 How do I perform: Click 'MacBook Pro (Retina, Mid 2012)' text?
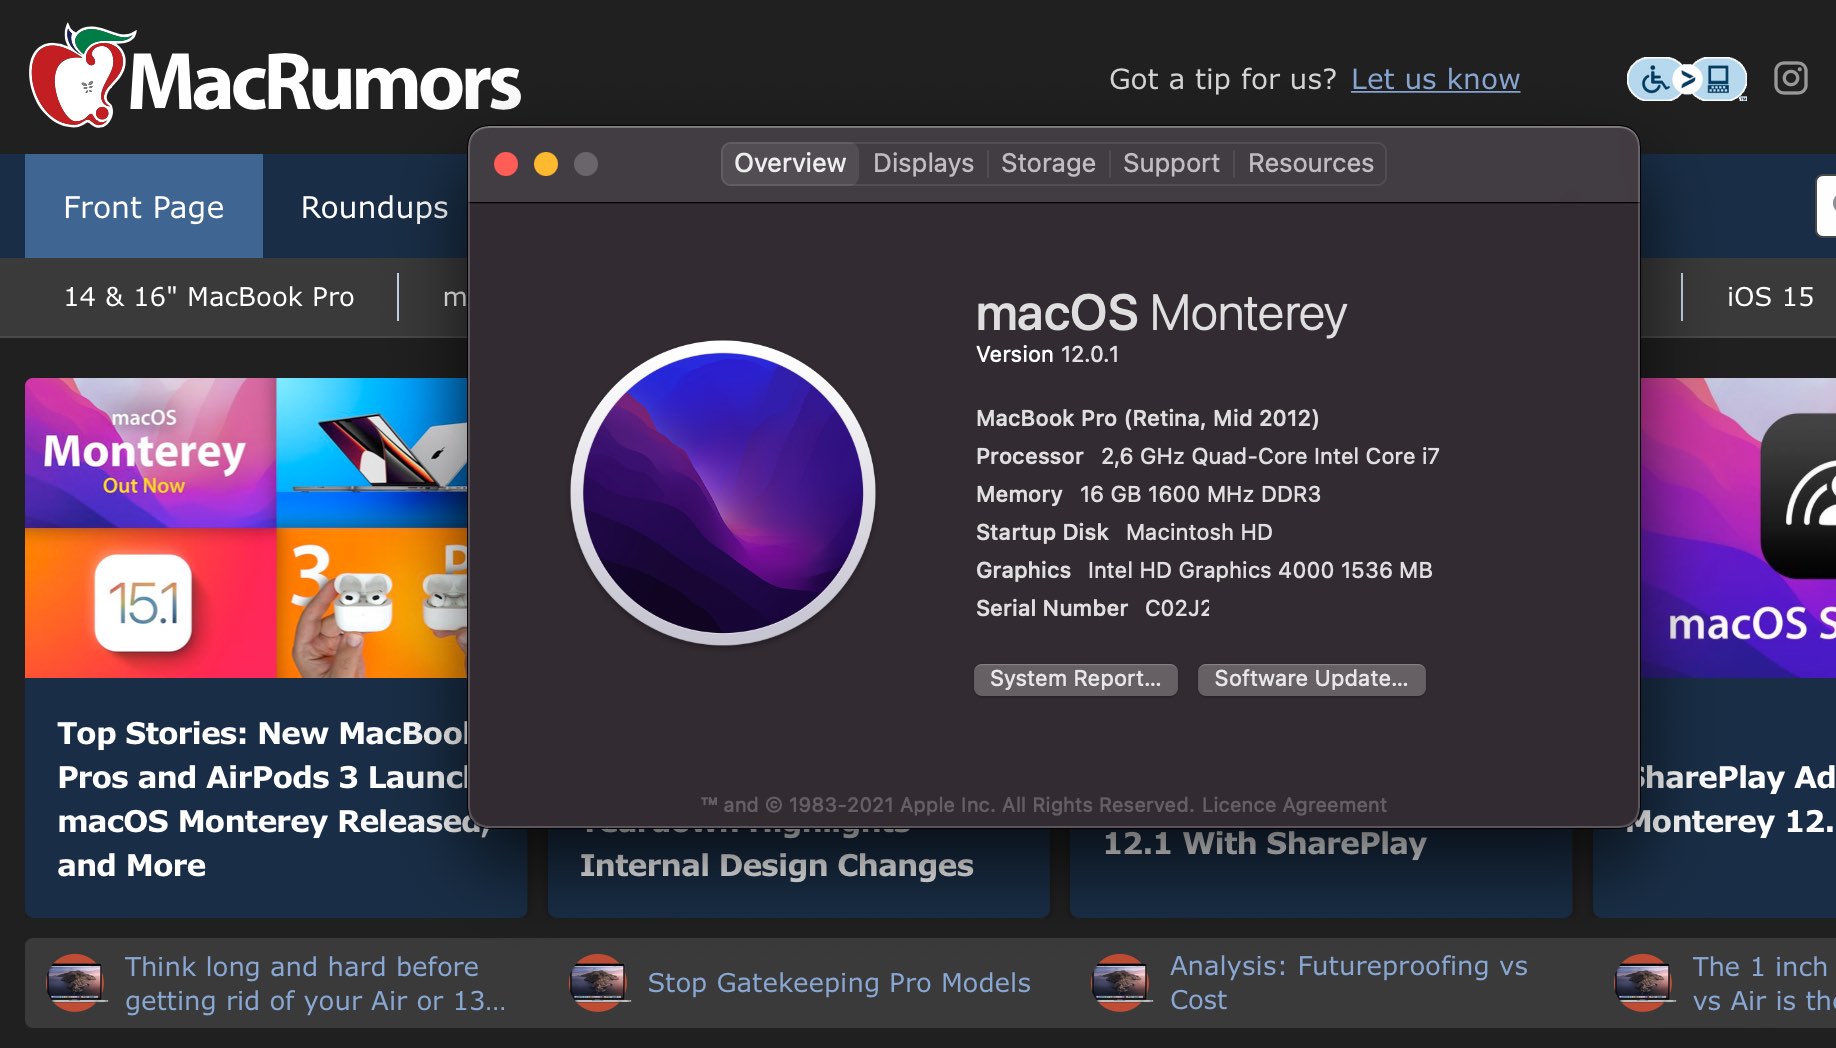[1147, 418]
